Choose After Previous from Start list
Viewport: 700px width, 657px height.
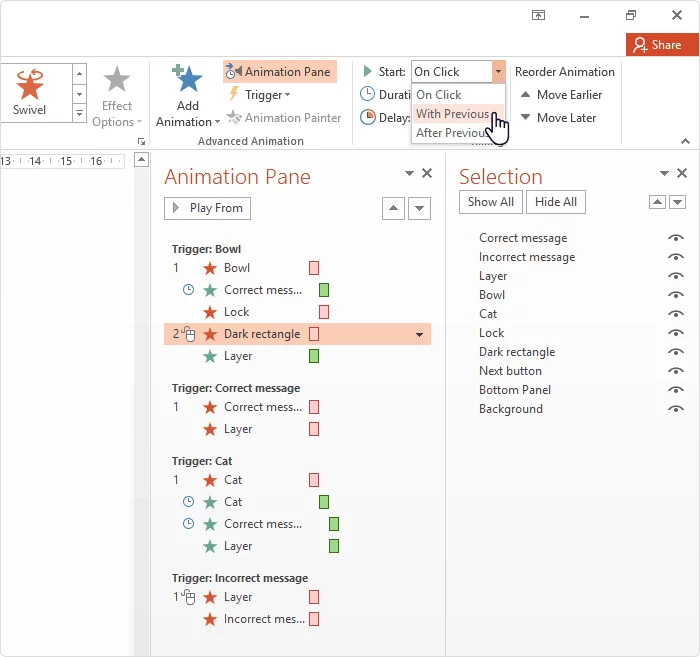458,133
